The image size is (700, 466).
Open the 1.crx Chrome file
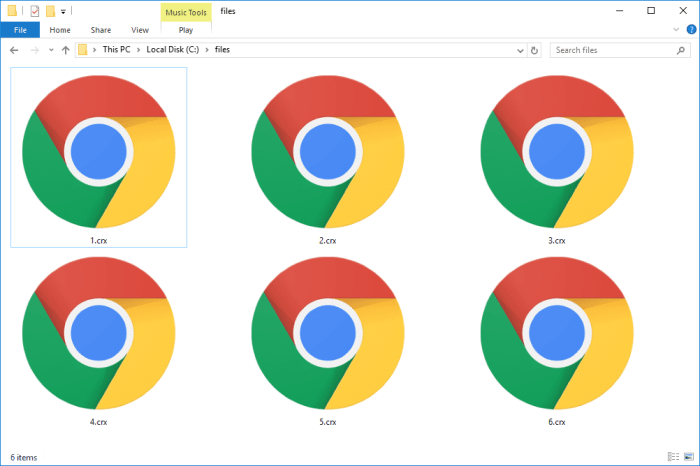click(x=98, y=152)
